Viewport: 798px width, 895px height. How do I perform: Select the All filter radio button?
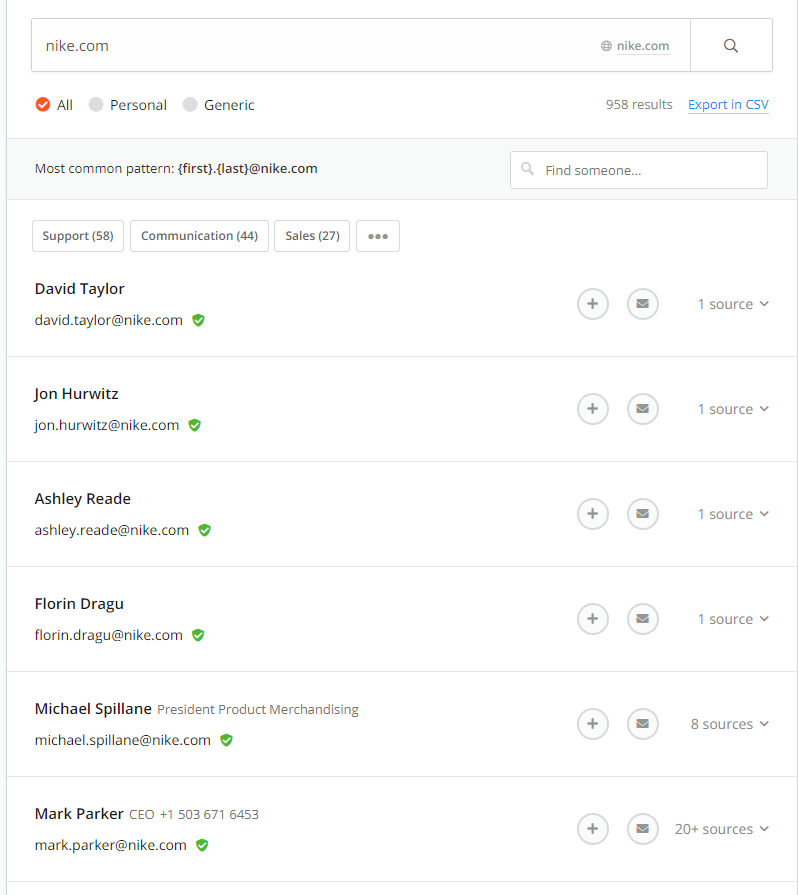pyautogui.click(x=43, y=105)
